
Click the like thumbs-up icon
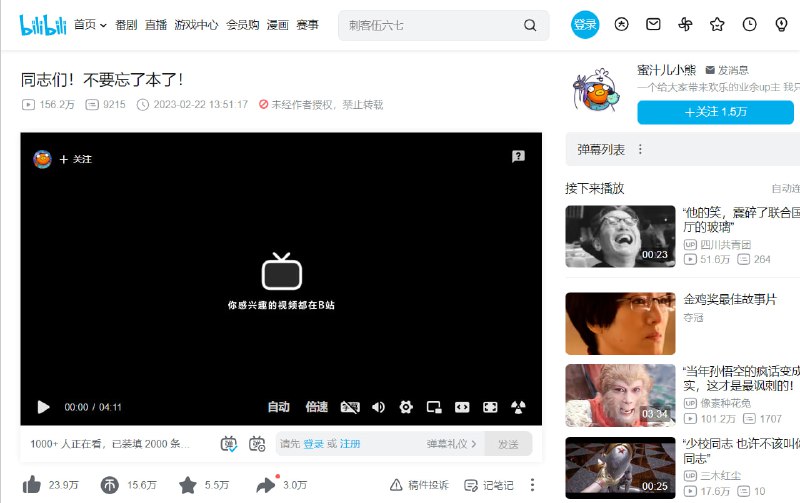32,485
